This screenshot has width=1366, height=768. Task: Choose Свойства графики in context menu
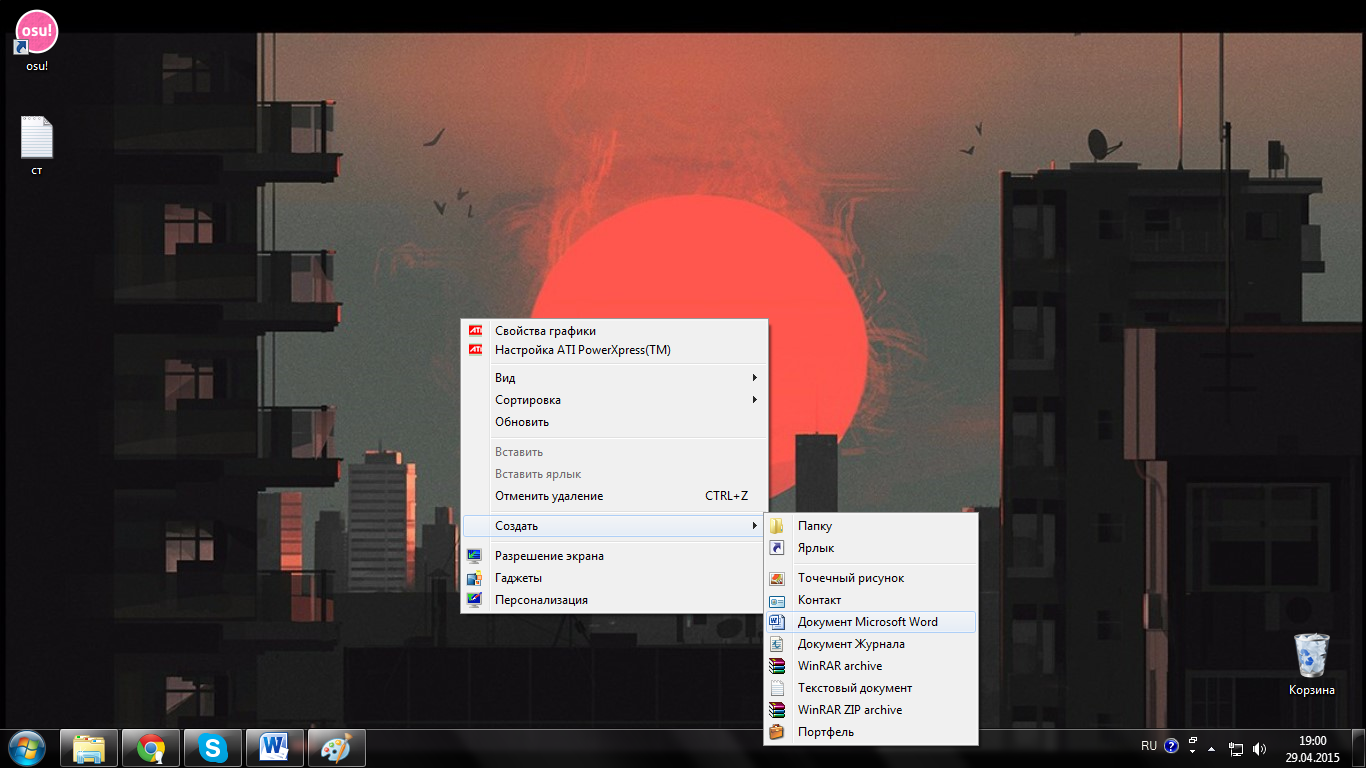click(x=613, y=331)
